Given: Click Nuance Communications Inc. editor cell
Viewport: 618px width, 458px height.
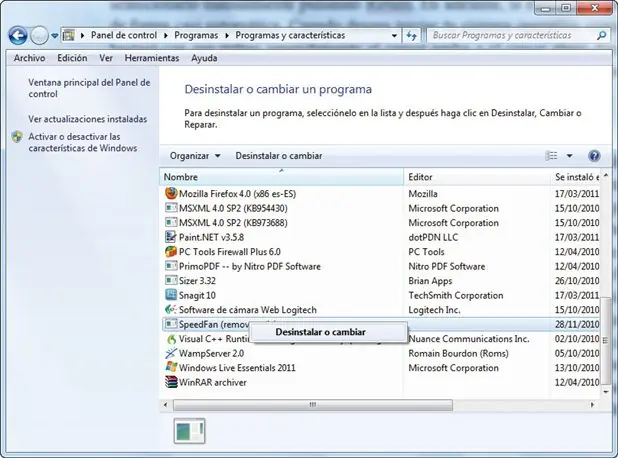Looking at the screenshot, I should click(469, 339).
